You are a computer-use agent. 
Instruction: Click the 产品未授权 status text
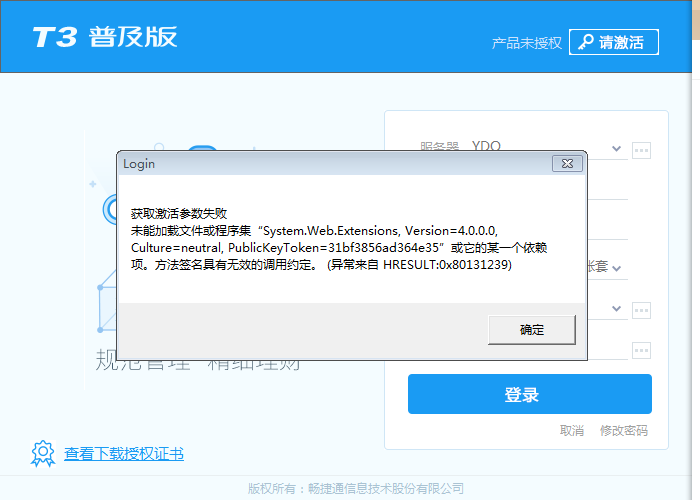coord(526,43)
